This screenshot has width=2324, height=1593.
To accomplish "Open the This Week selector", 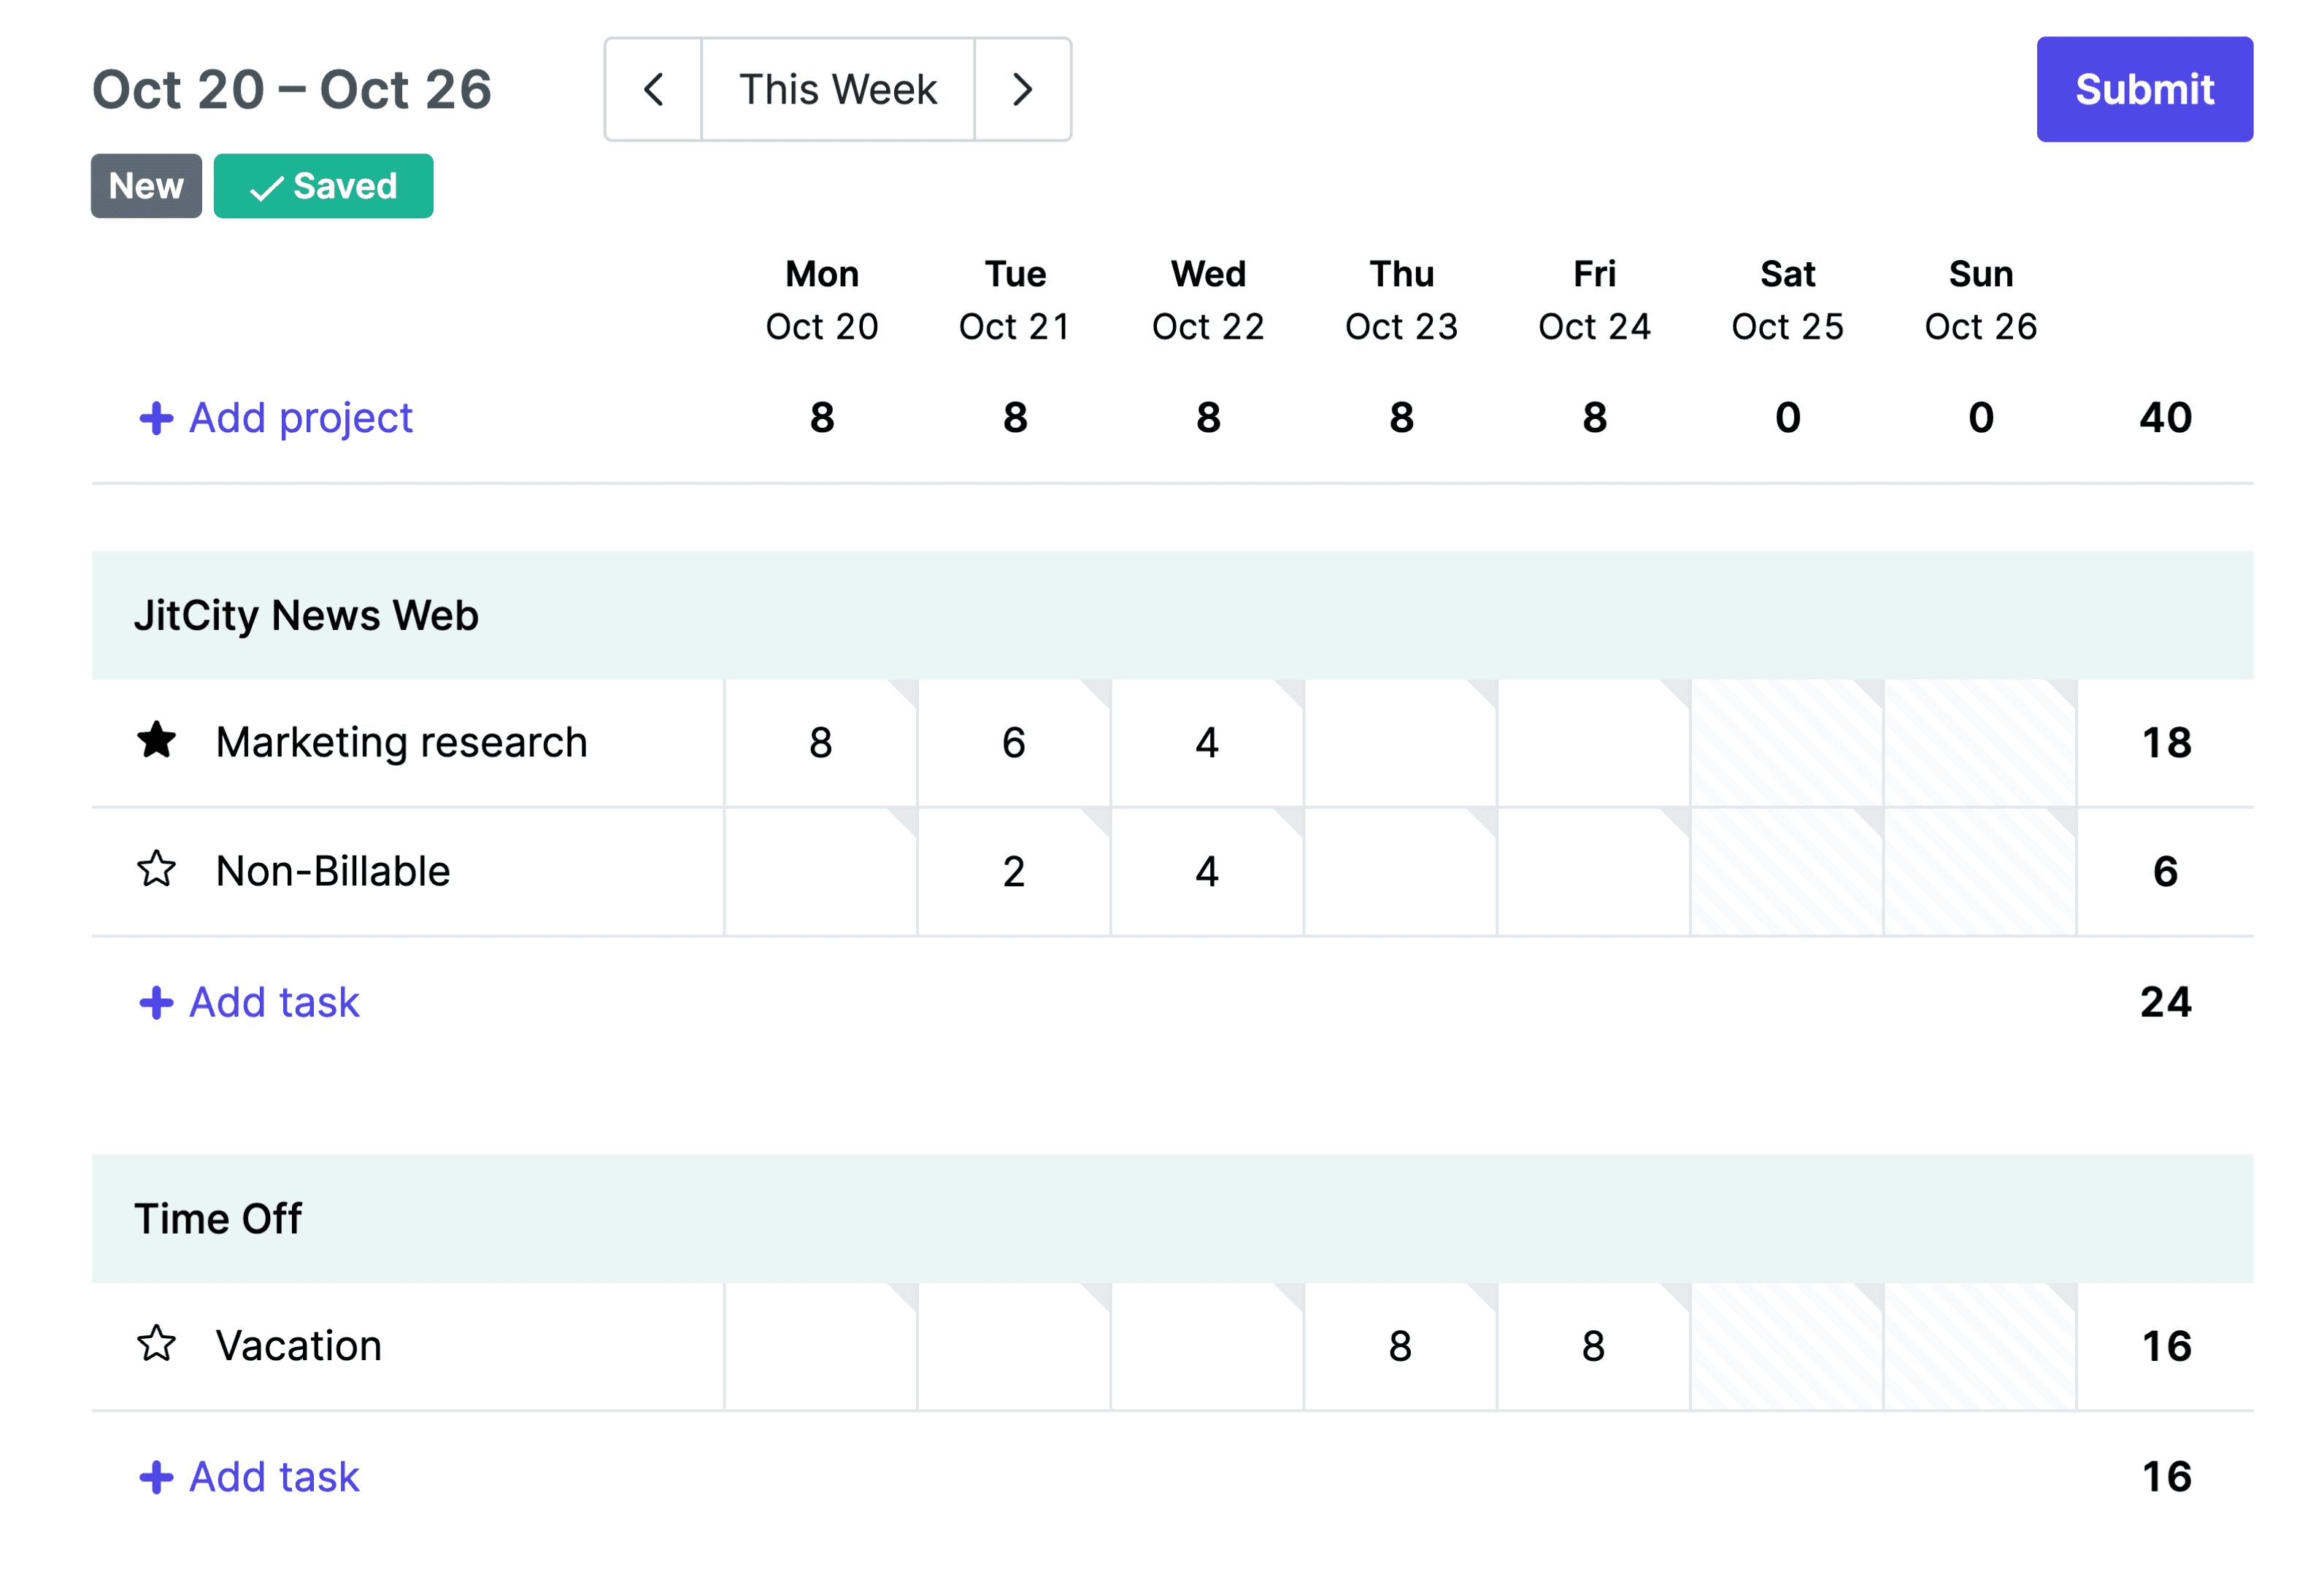I will click(837, 89).
